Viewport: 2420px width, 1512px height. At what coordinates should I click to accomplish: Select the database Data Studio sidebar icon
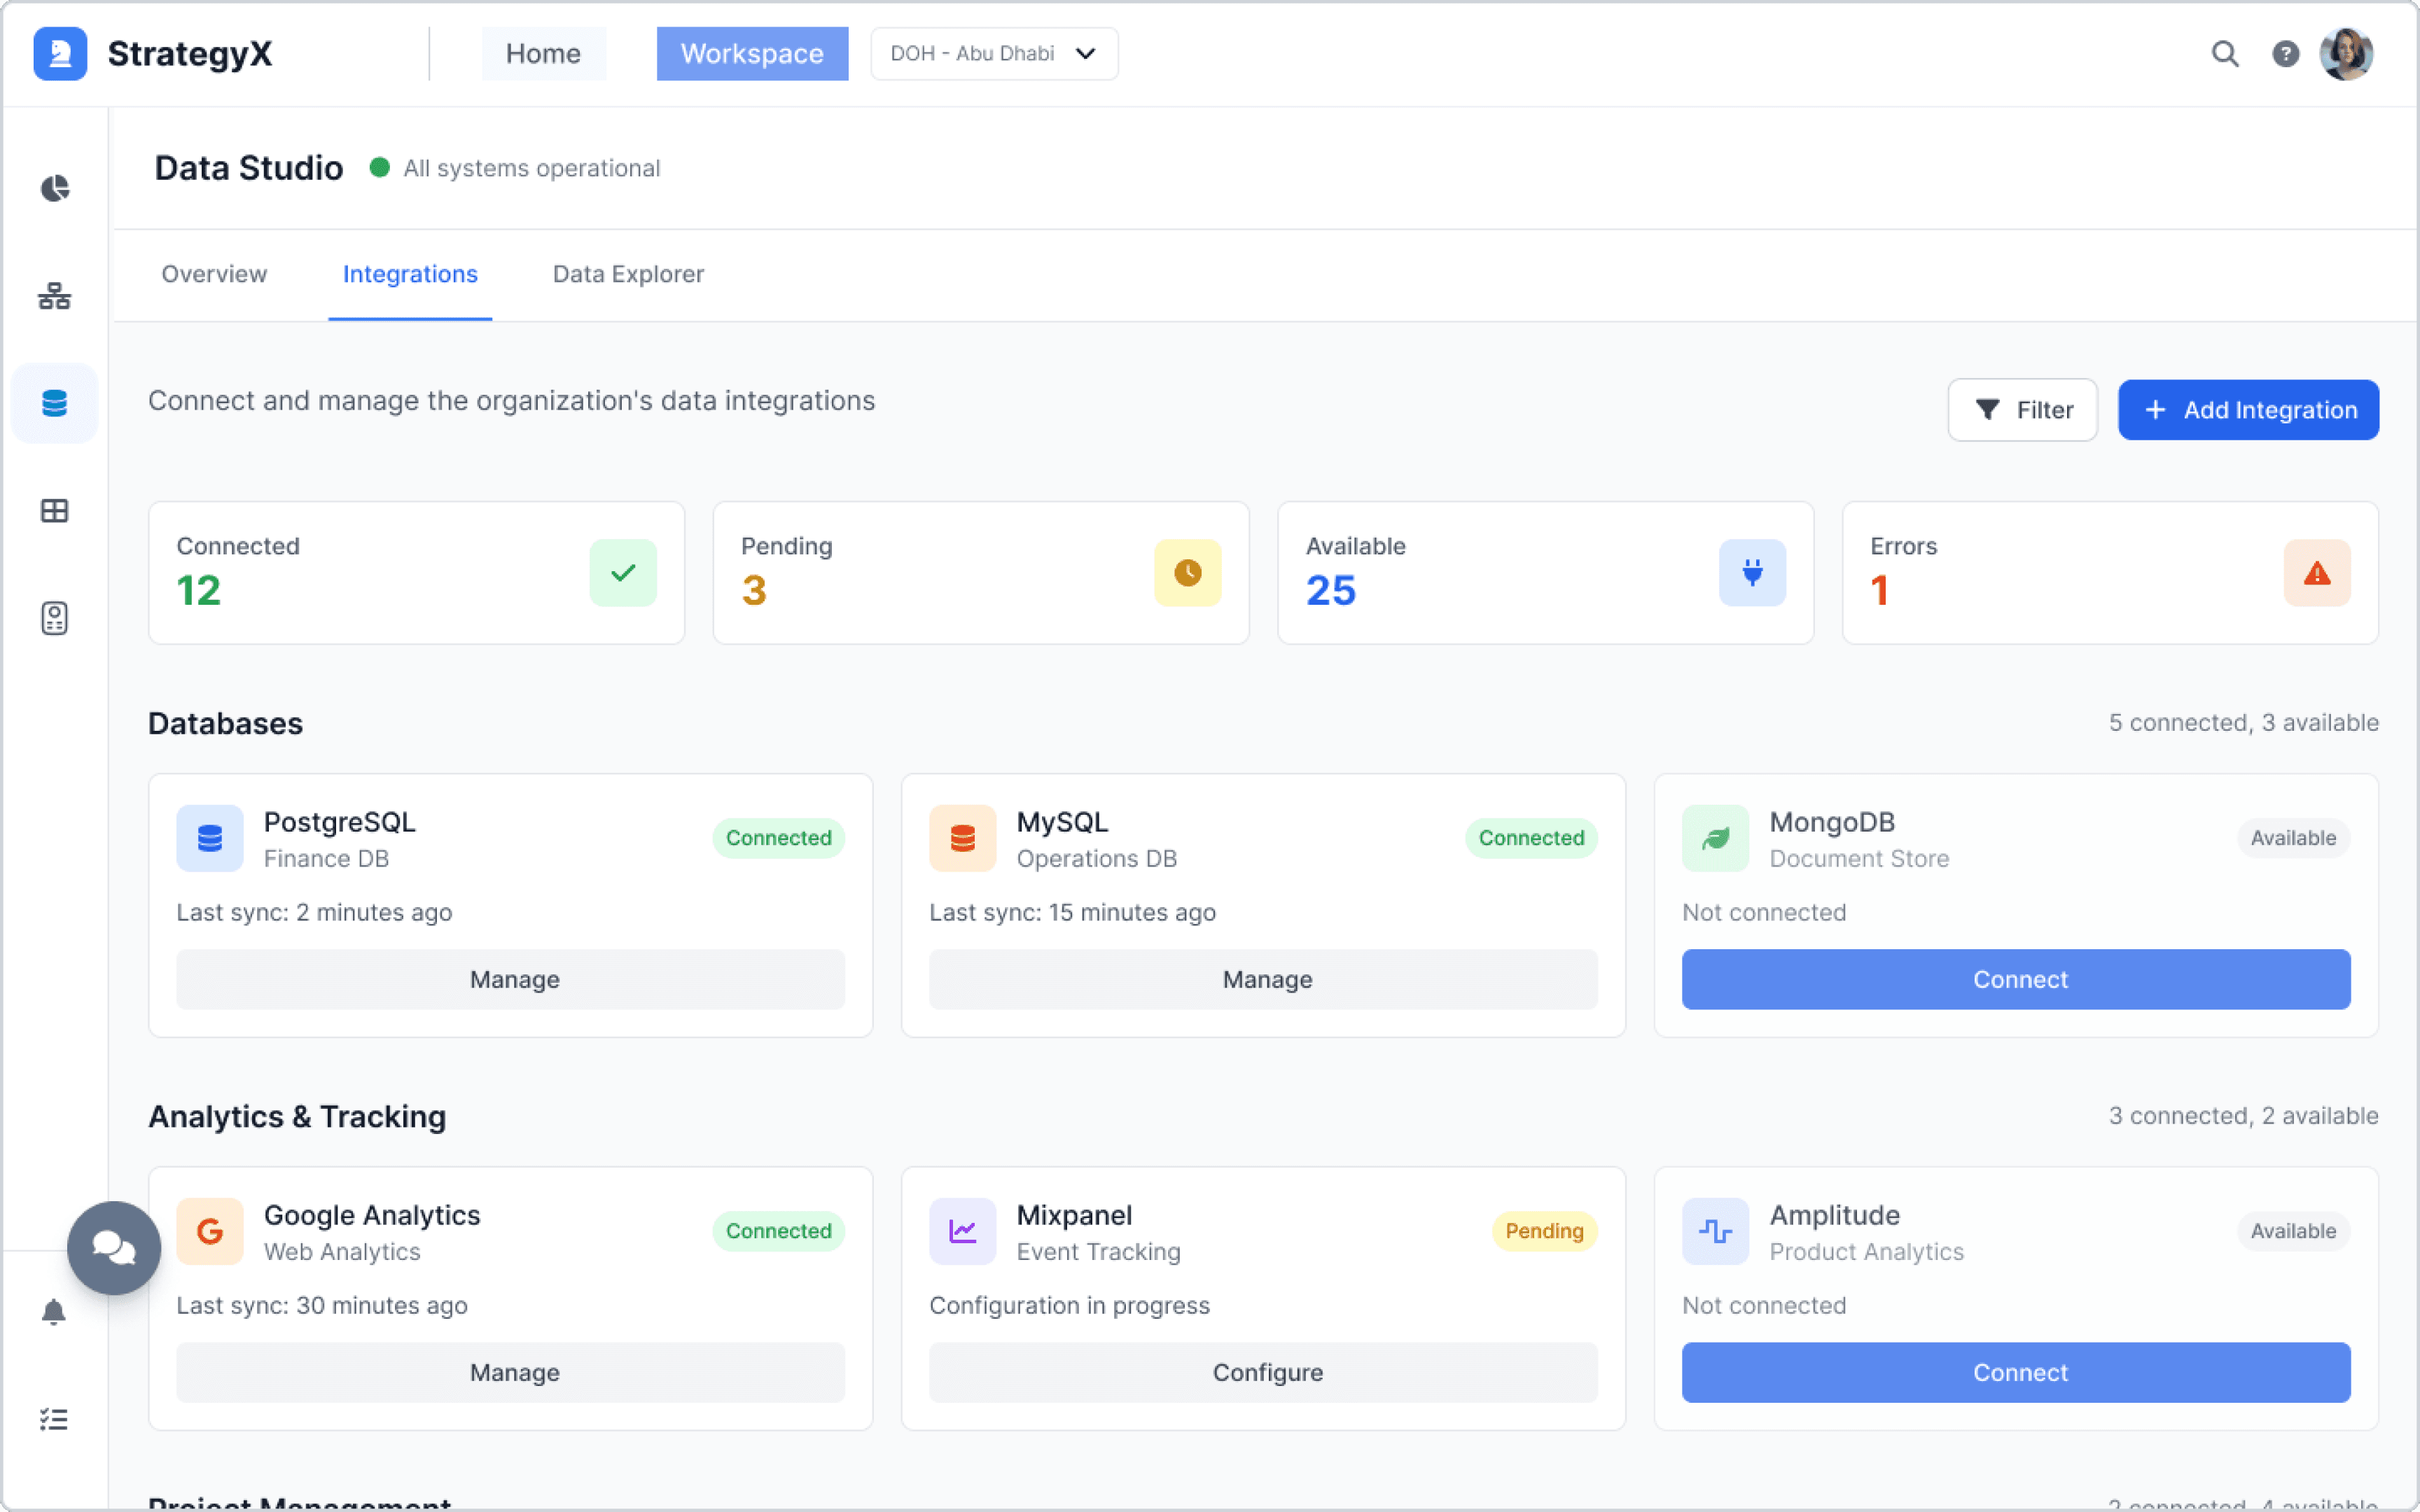click(x=55, y=403)
